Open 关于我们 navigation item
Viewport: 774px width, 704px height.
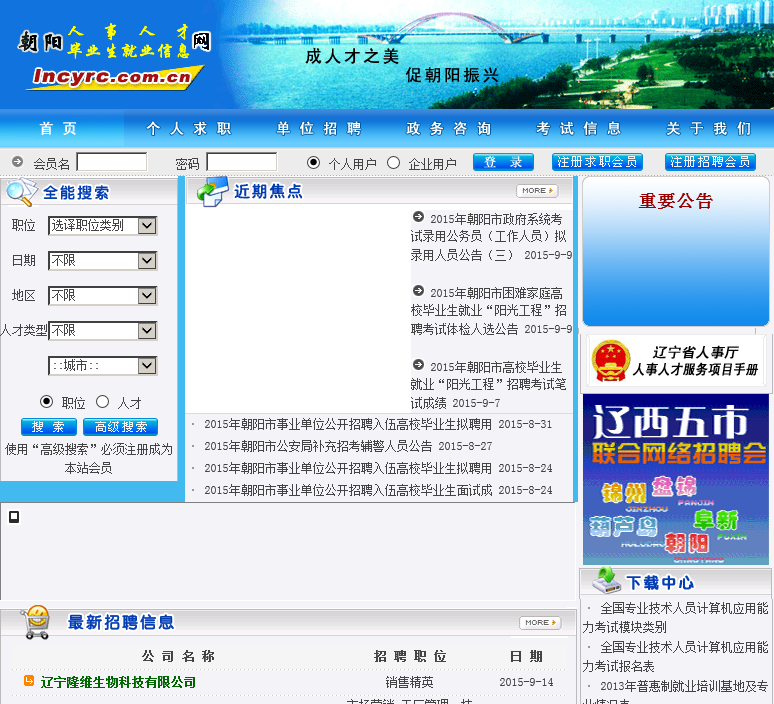pos(709,128)
